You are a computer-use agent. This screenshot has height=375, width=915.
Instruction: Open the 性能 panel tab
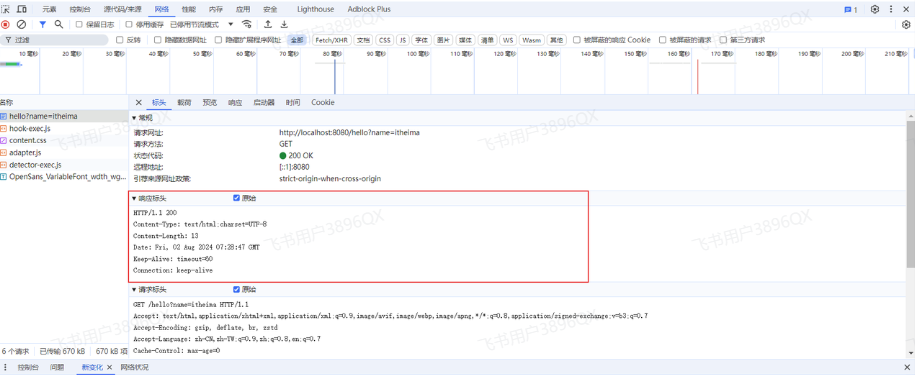pos(188,9)
